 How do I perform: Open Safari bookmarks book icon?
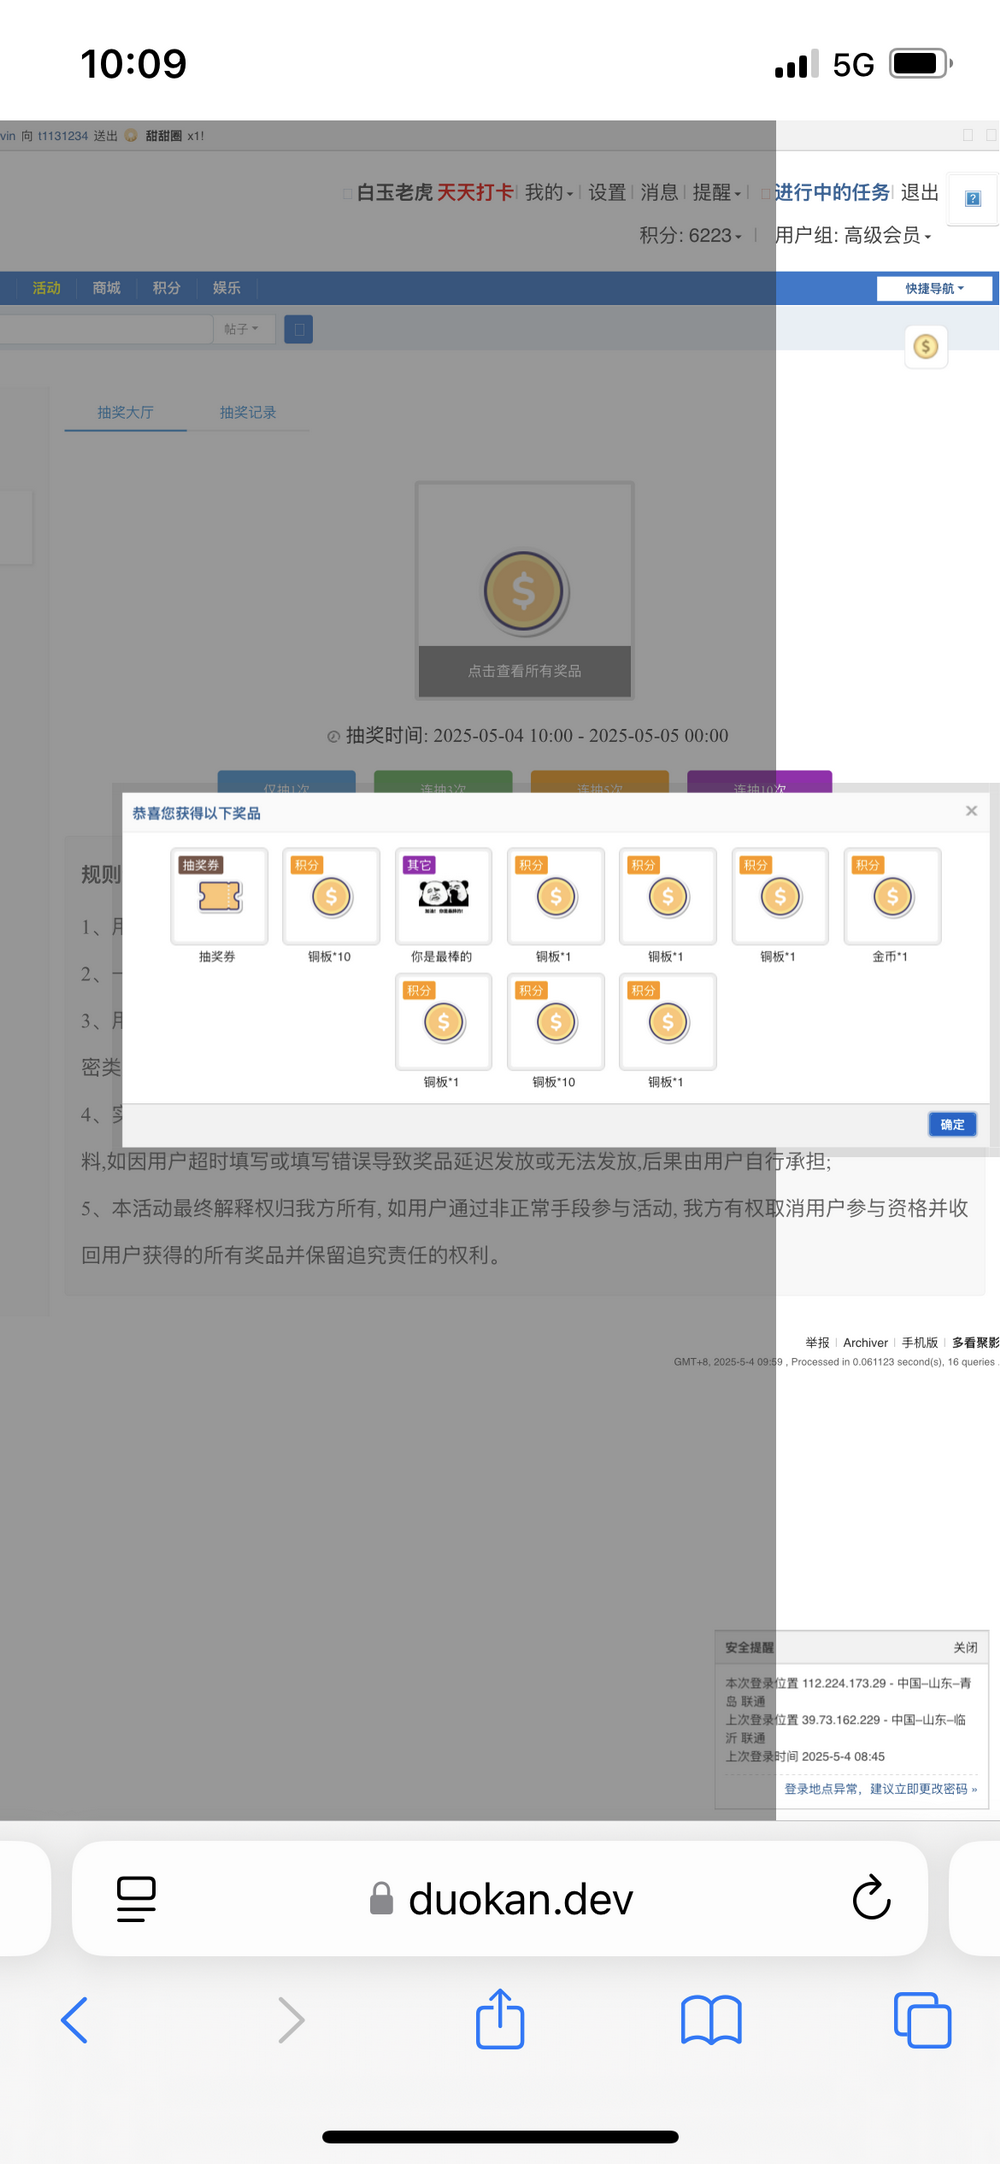[710, 2019]
